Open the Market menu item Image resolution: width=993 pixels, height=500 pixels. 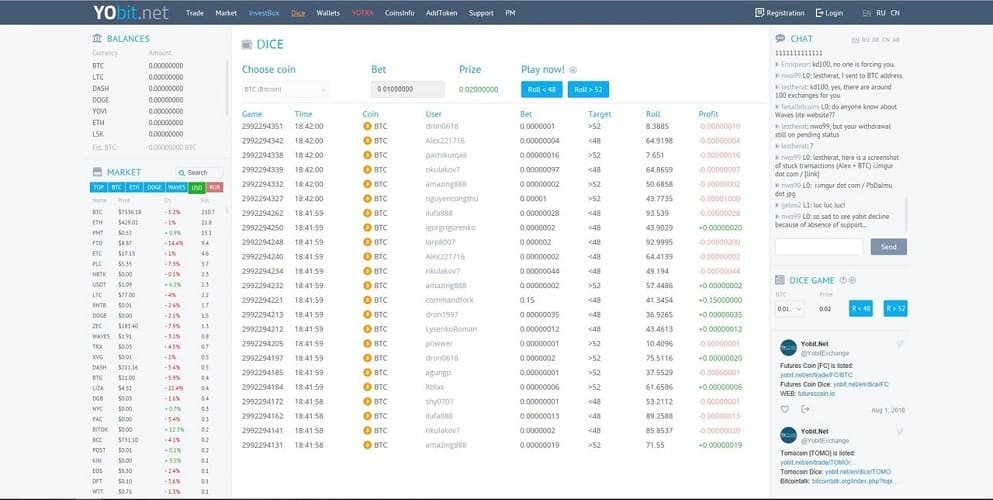click(x=226, y=13)
